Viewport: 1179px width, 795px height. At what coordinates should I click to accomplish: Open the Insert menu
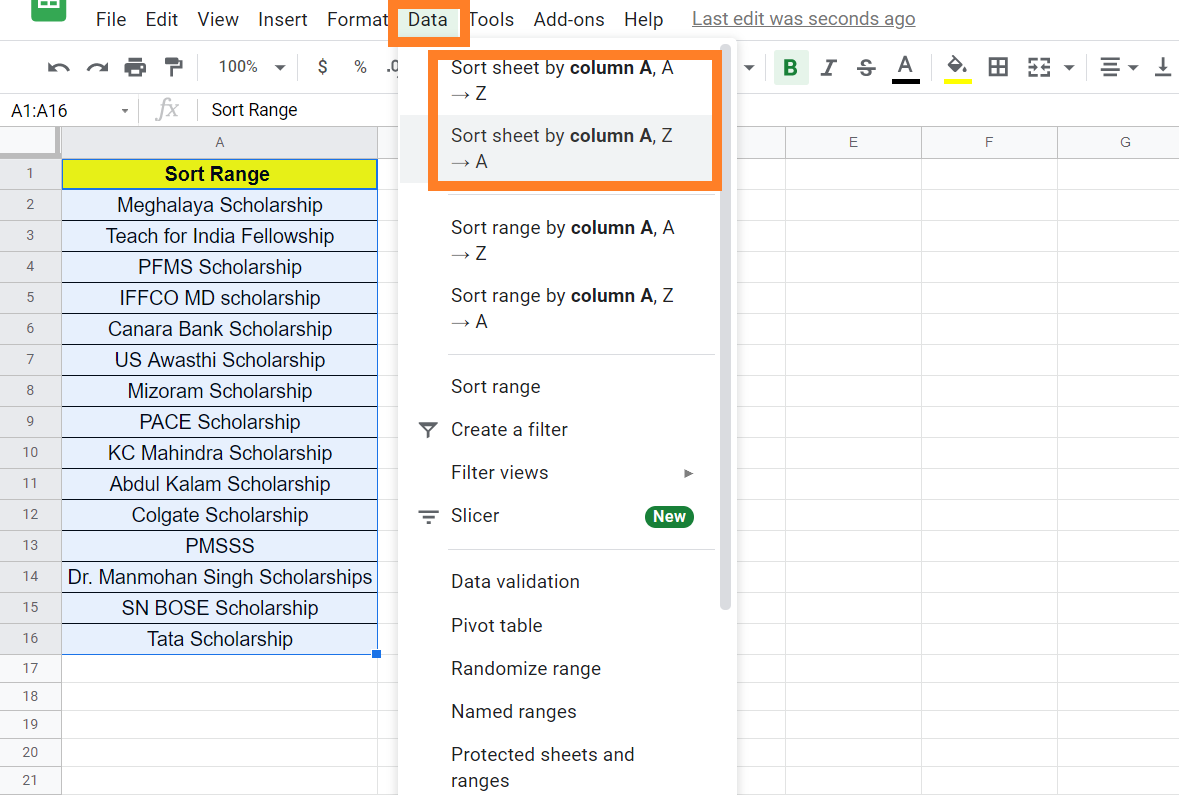tap(283, 20)
